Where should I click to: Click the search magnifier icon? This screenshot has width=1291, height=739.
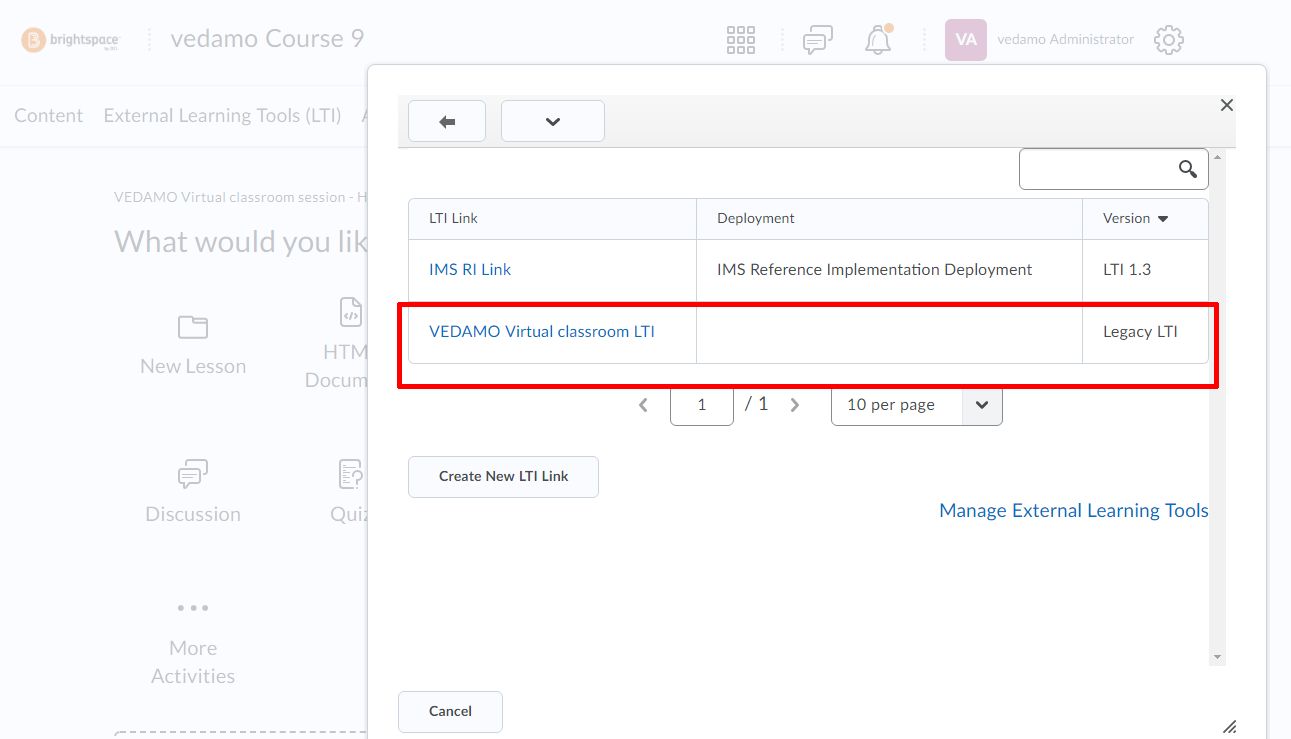[1188, 169]
